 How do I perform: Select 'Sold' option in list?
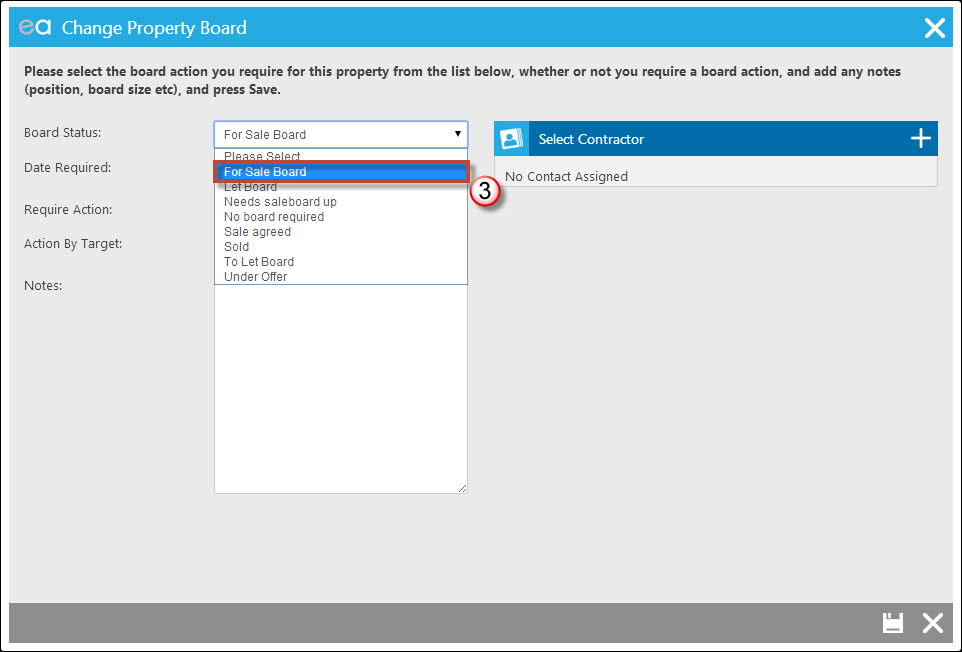tap(341, 247)
